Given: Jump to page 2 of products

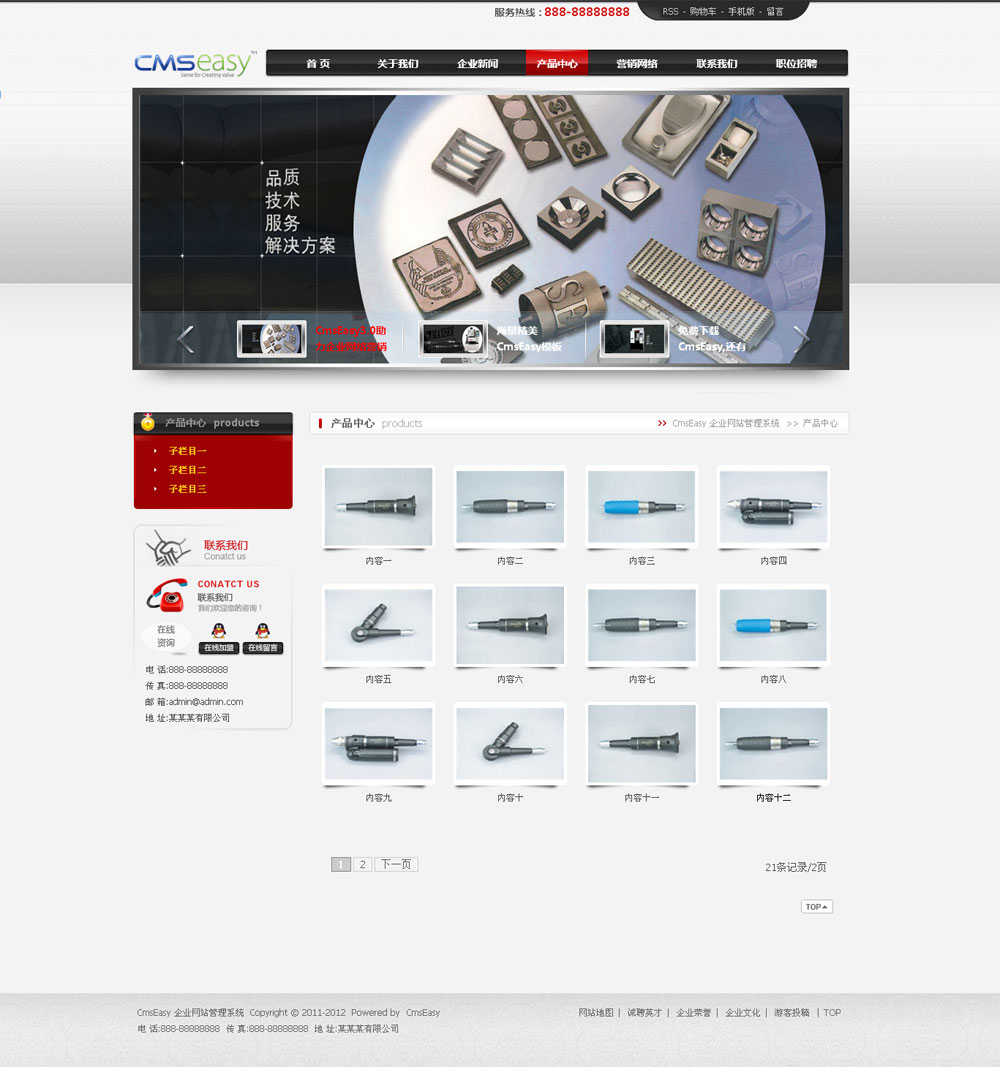Looking at the screenshot, I should (362, 864).
